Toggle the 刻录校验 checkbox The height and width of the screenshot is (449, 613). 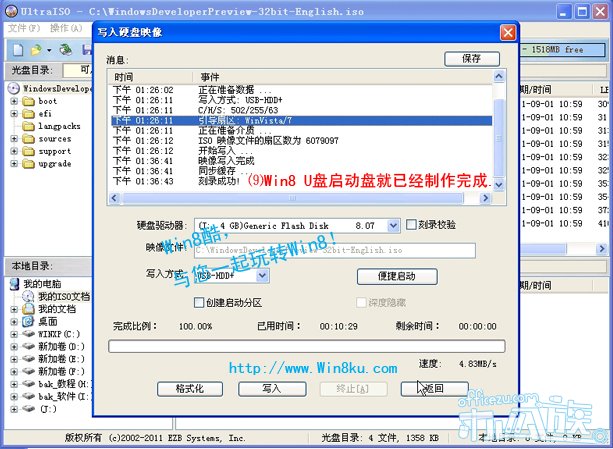click(x=411, y=225)
